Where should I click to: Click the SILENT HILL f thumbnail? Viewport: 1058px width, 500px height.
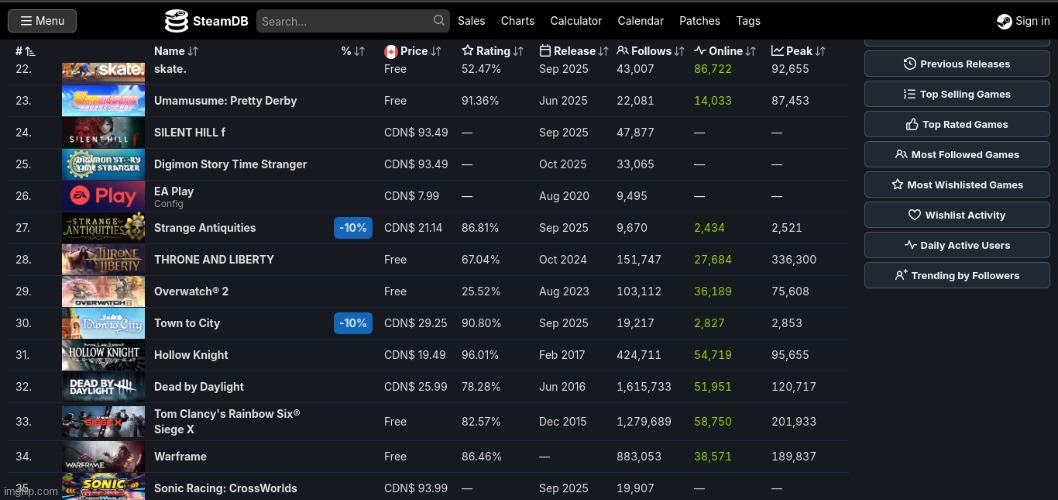103,132
